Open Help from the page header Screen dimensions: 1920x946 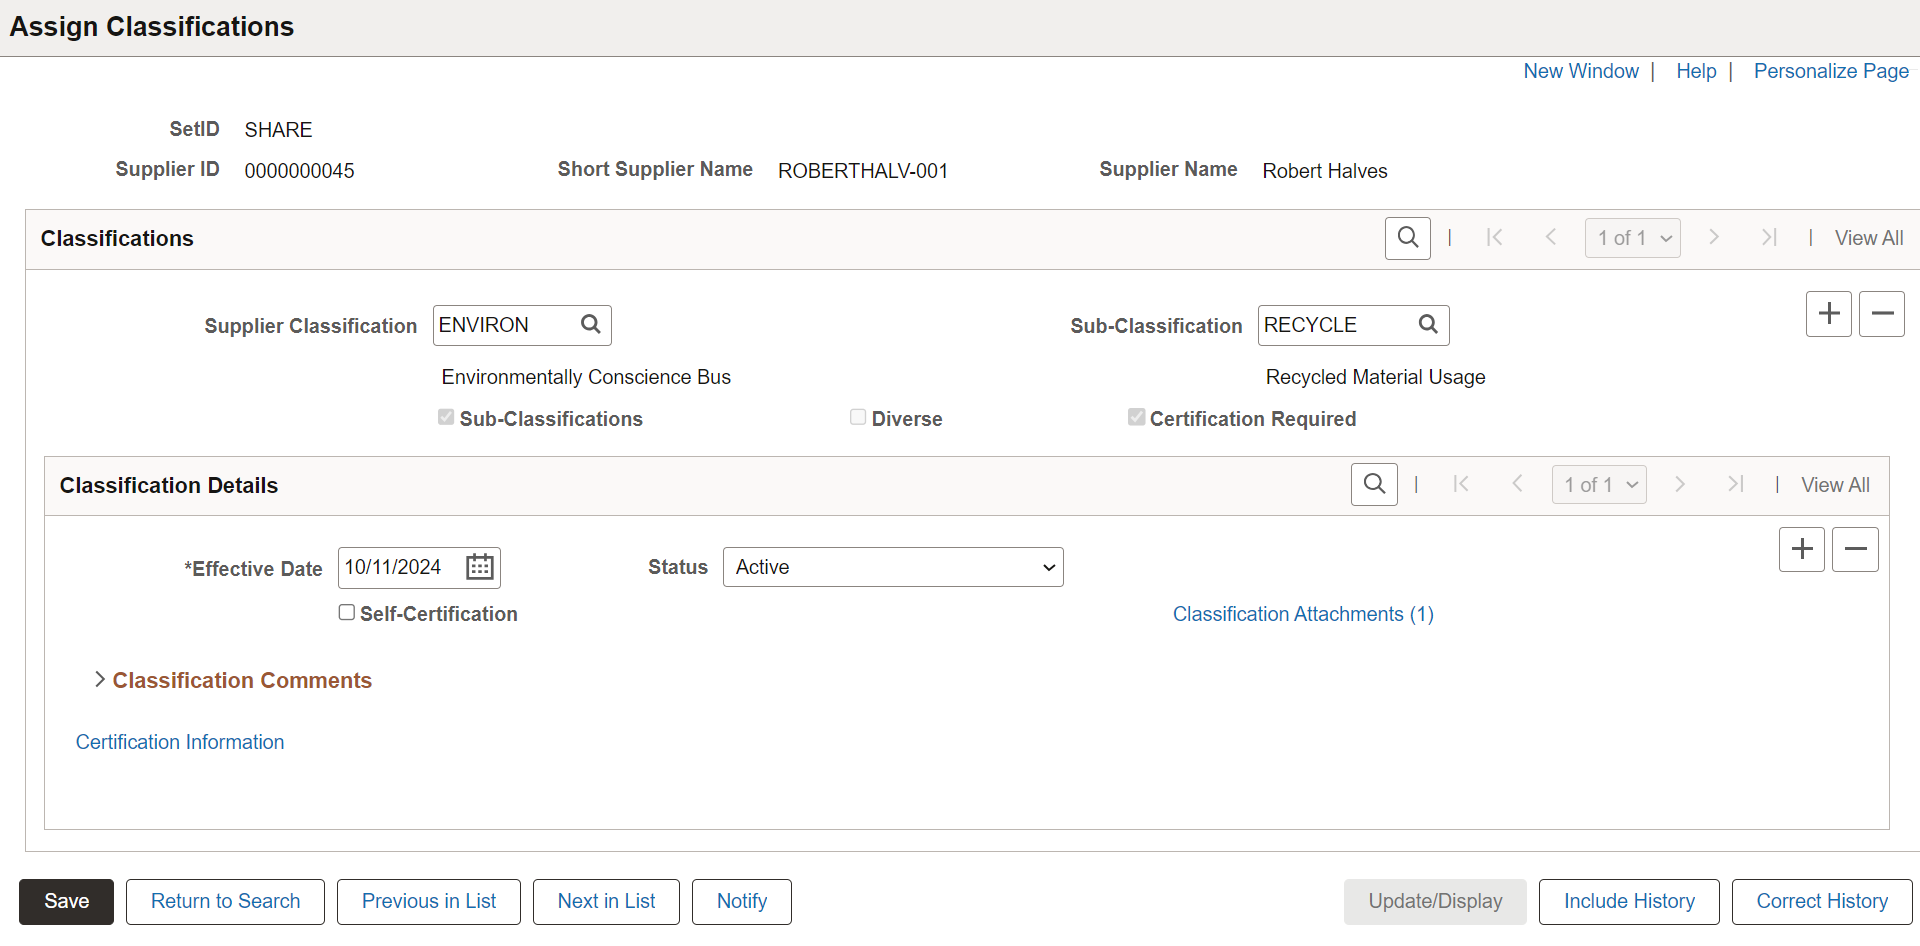[x=1696, y=71]
